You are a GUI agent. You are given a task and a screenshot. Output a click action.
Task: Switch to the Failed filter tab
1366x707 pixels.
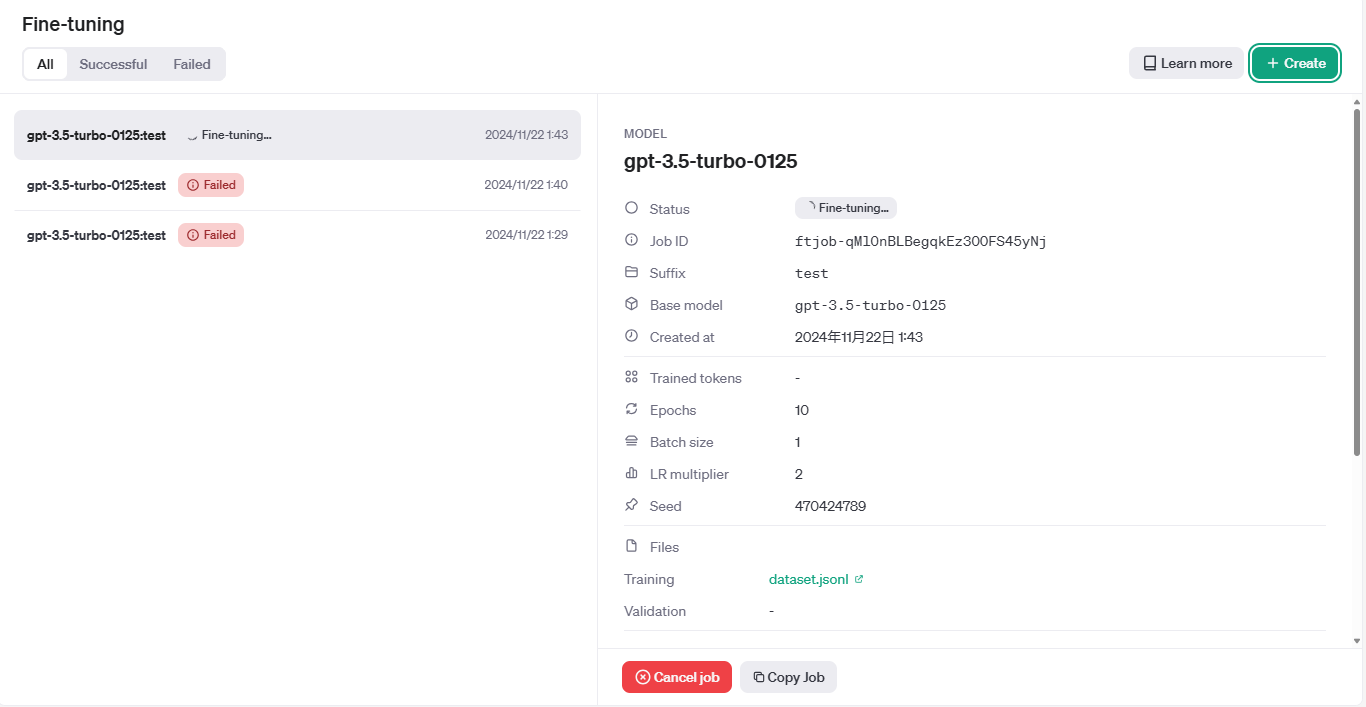(x=192, y=64)
